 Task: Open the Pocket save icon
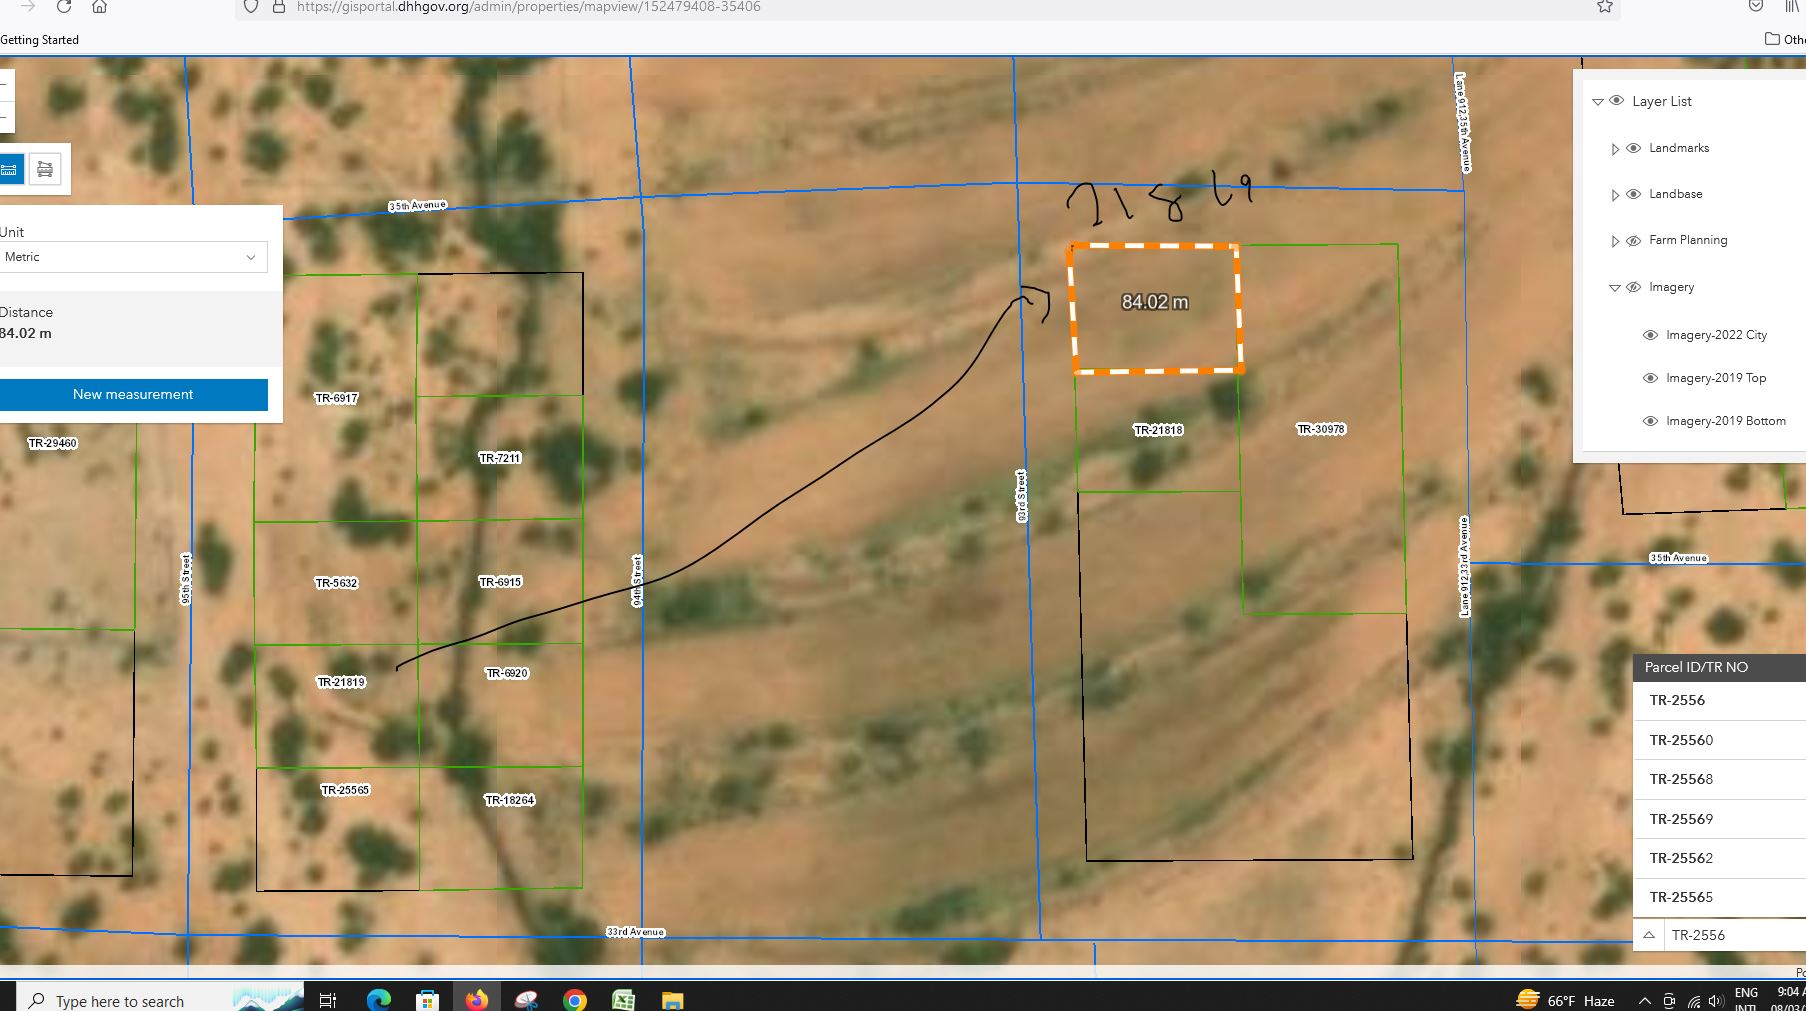coord(1756,6)
